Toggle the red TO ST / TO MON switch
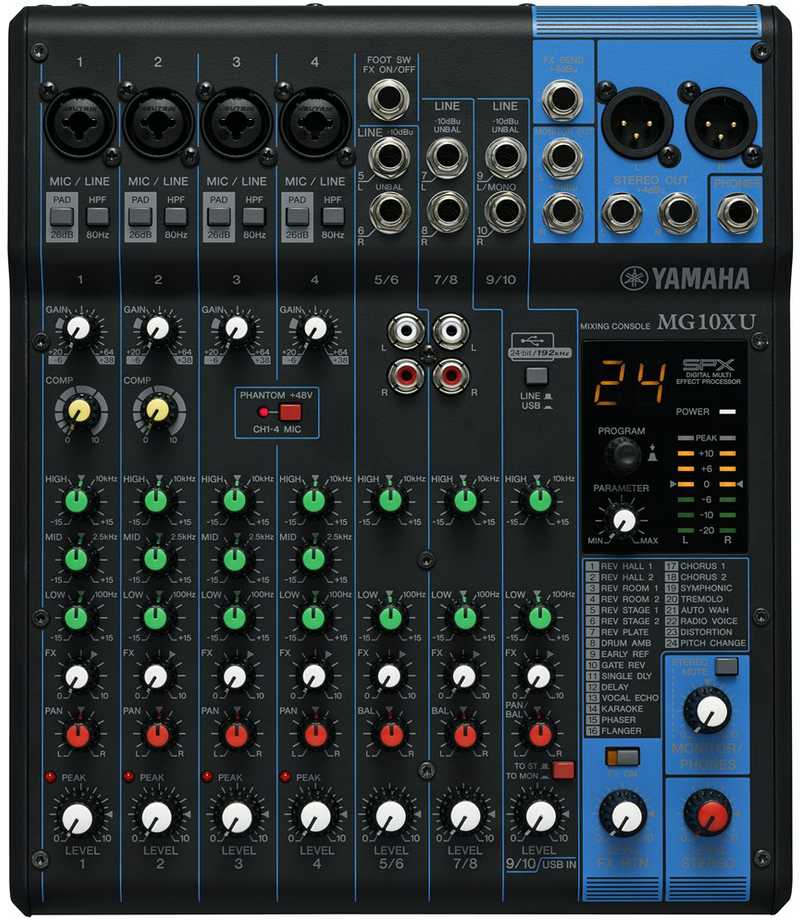801x920 pixels. [563, 770]
